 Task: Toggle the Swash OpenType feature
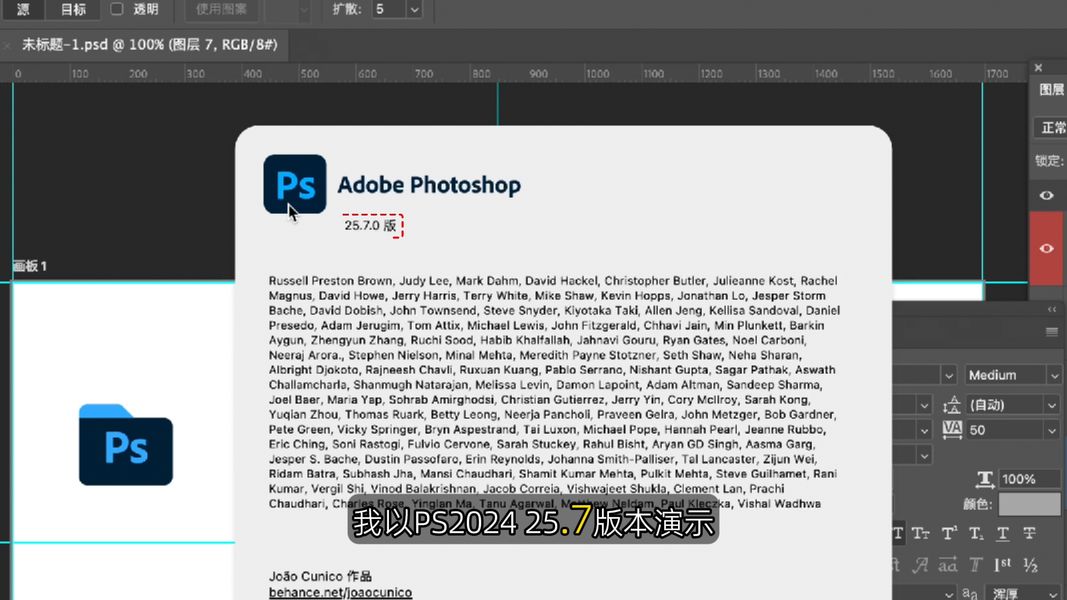point(921,565)
